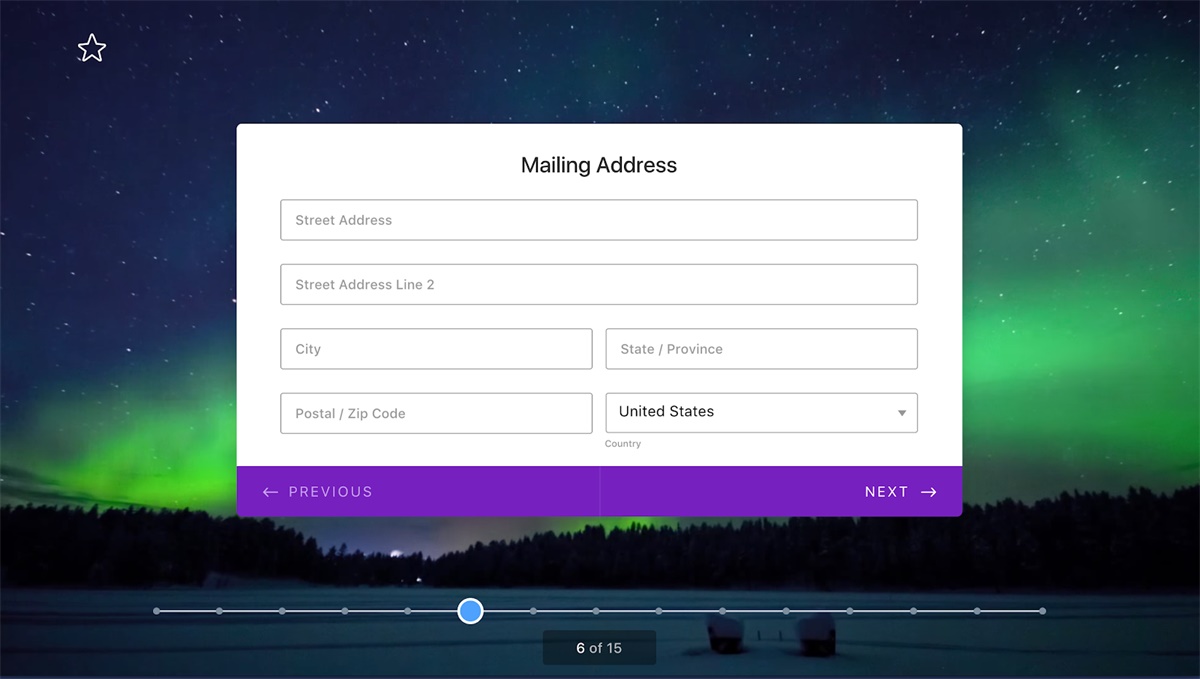This screenshot has height=679, width=1200.
Task: Select the City input field
Action: click(436, 349)
